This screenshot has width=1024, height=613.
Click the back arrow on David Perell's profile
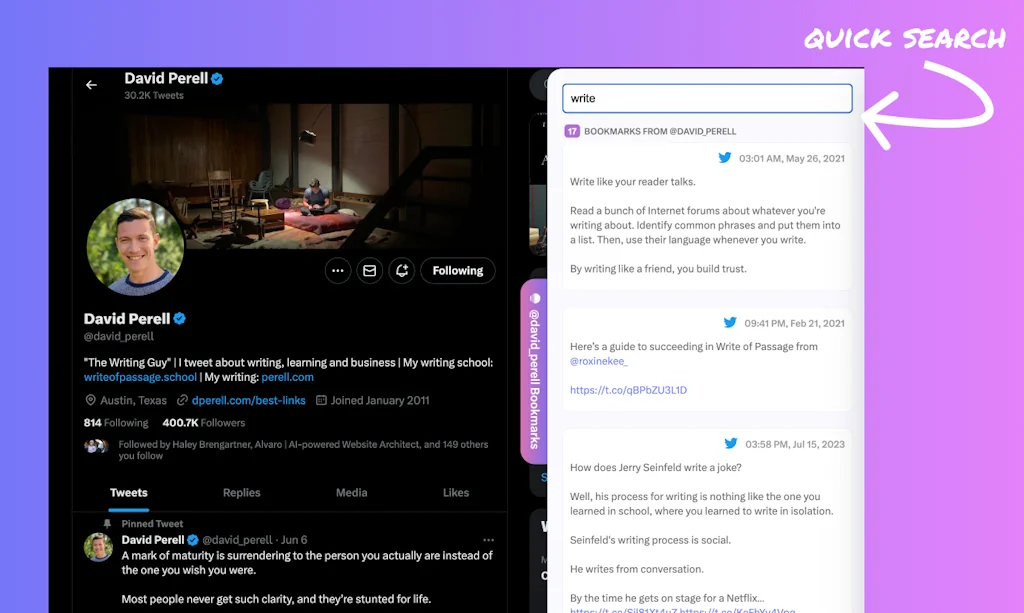[91, 85]
